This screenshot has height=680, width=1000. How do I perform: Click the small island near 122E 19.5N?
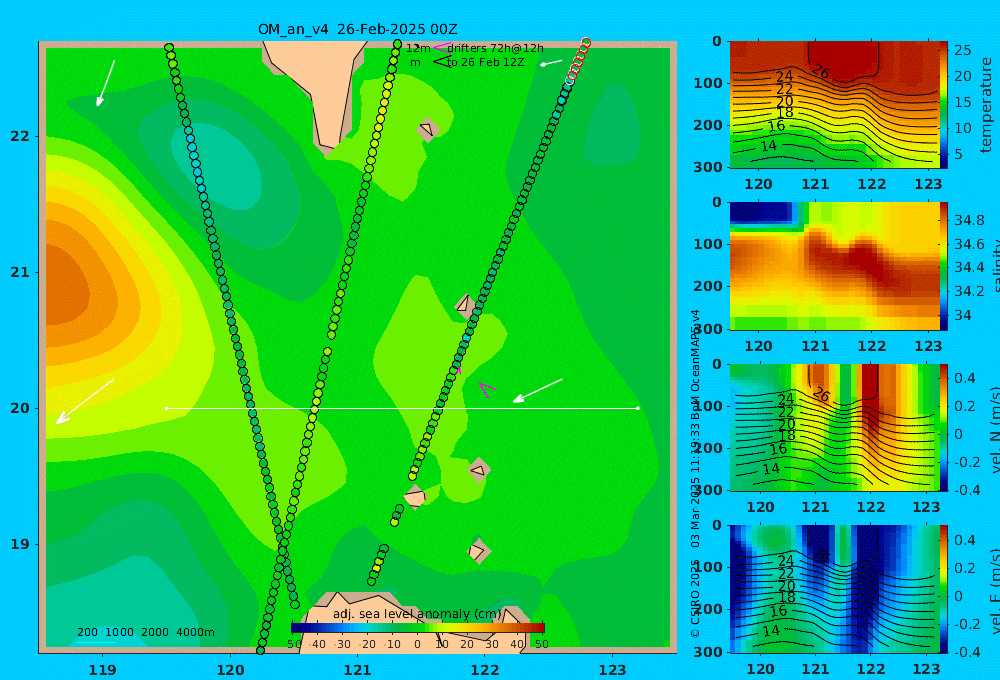478,470
